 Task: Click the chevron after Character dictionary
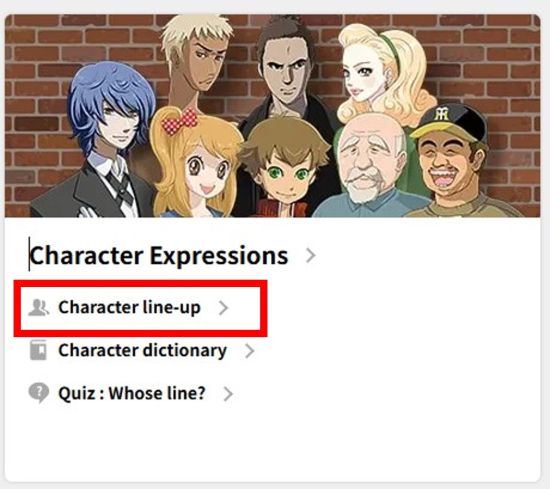coord(249,351)
